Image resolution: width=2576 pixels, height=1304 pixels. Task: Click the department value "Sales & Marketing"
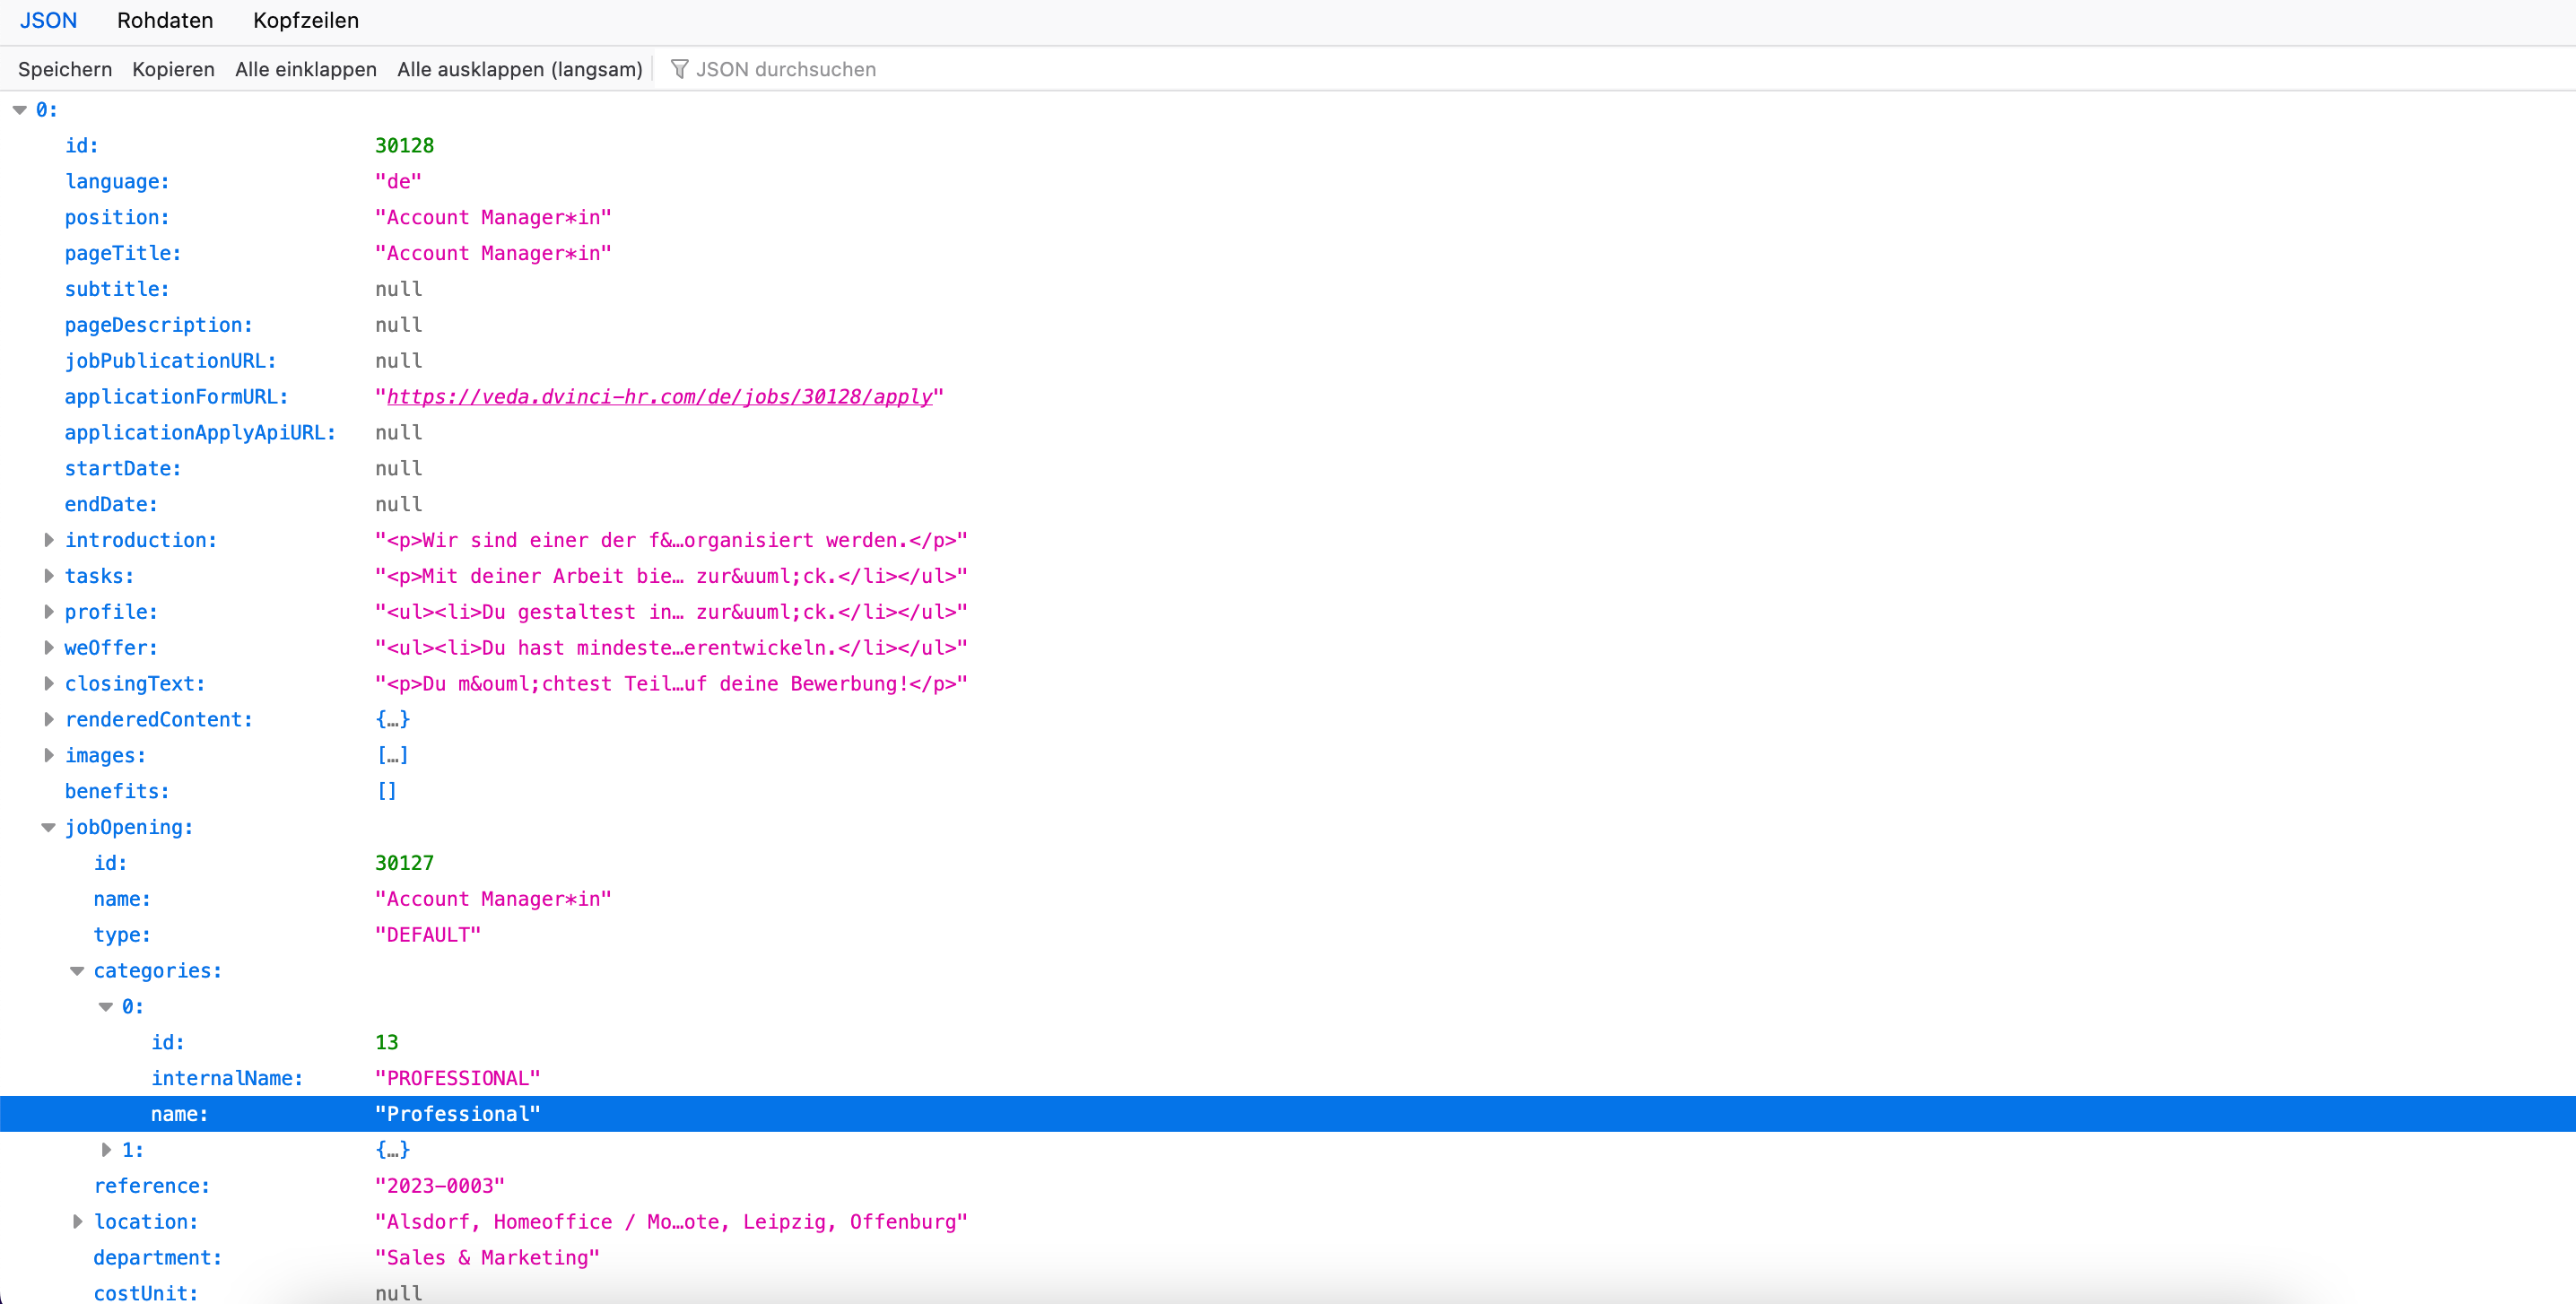pyautogui.click(x=487, y=1258)
